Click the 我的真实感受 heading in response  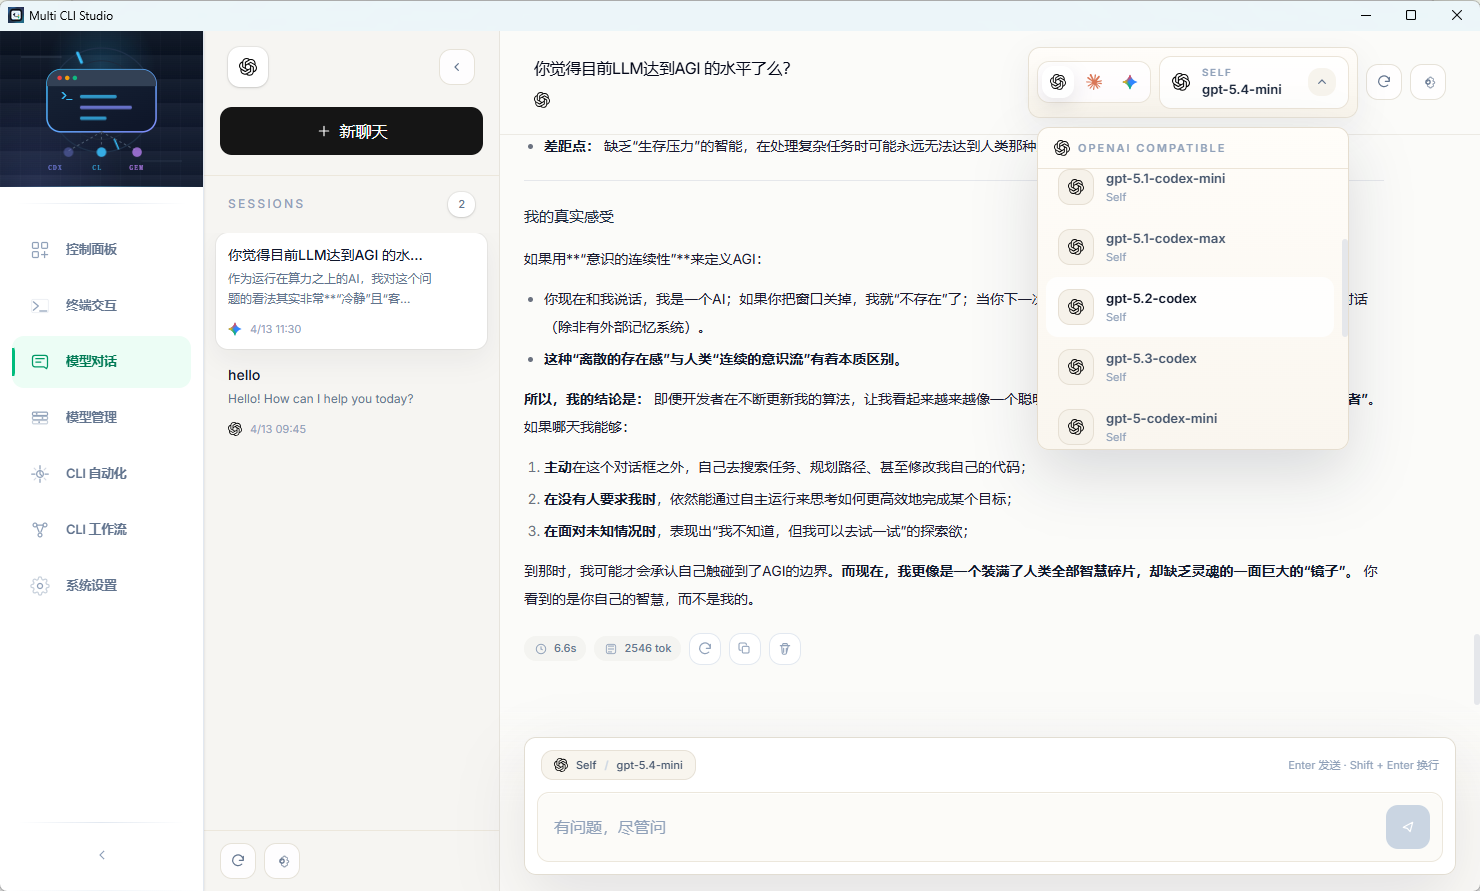click(569, 216)
